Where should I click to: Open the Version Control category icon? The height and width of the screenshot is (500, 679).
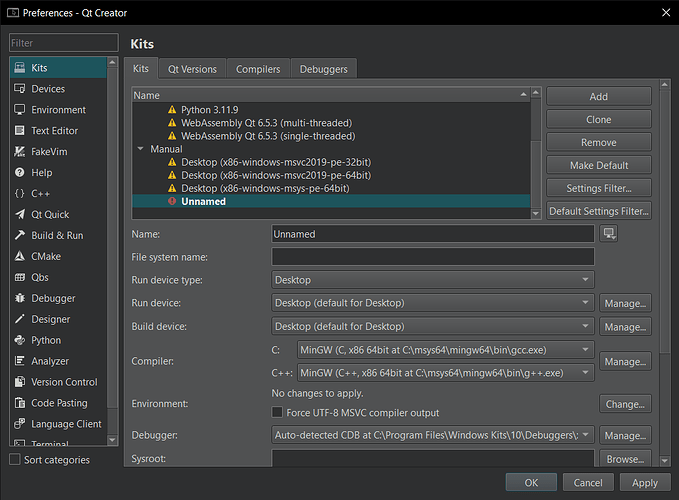(x=21, y=382)
